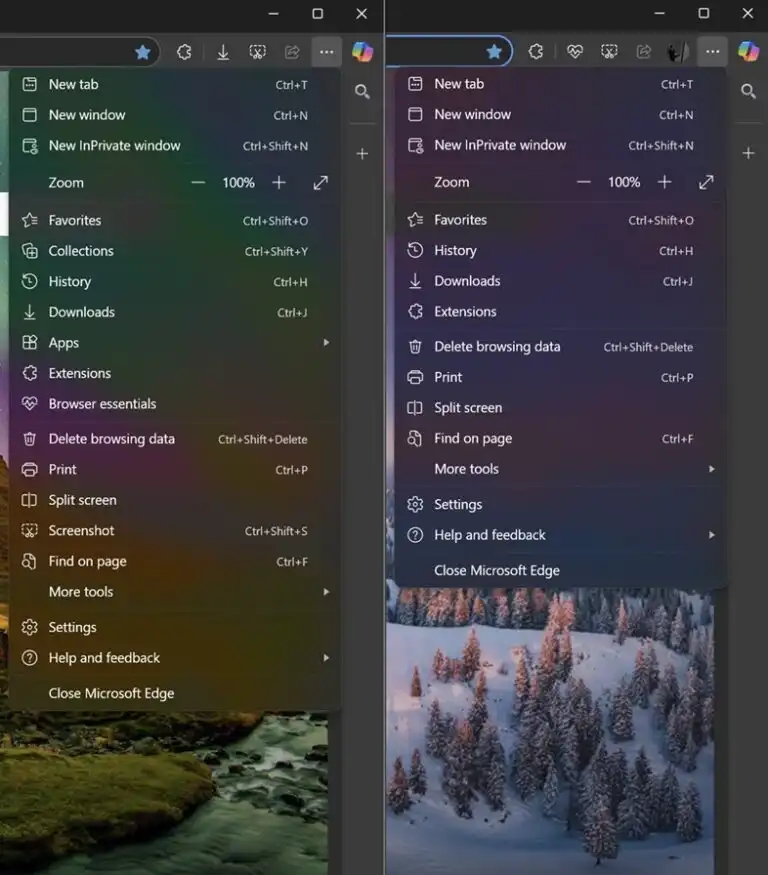This screenshot has width=768, height=875.
Task: Click the screenshot toolbar icon beside the Downloads toolbar icon
Action: tap(257, 52)
